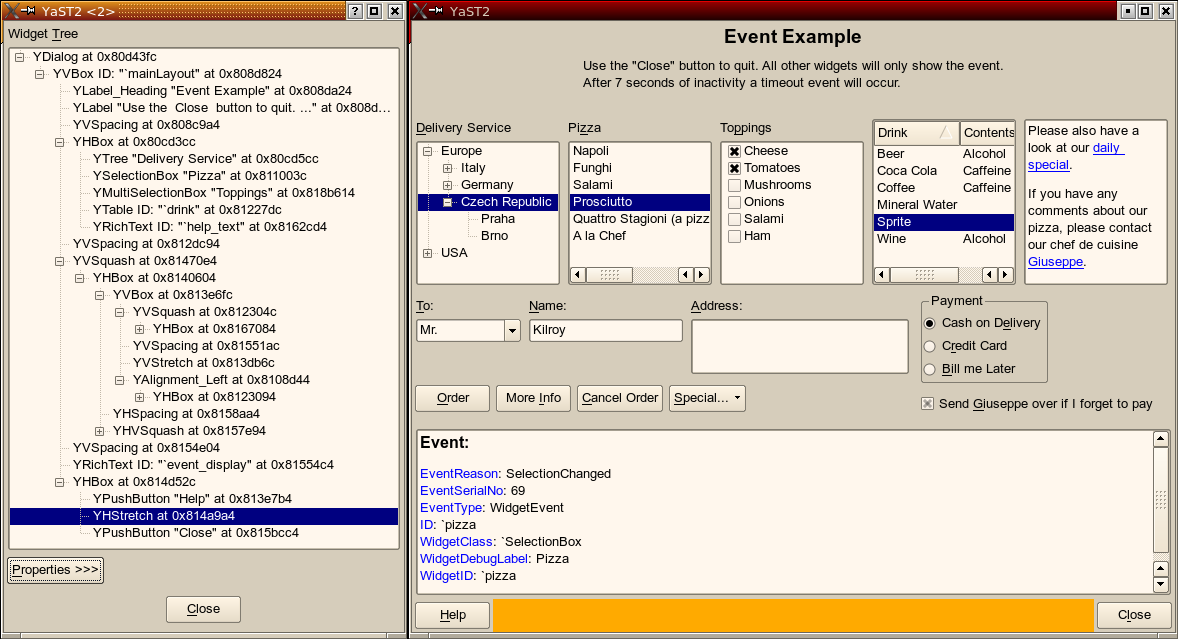Click the help question mark icon in Widget Tree titlebar
1178x639 pixels.
pyautogui.click(x=355, y=11)
